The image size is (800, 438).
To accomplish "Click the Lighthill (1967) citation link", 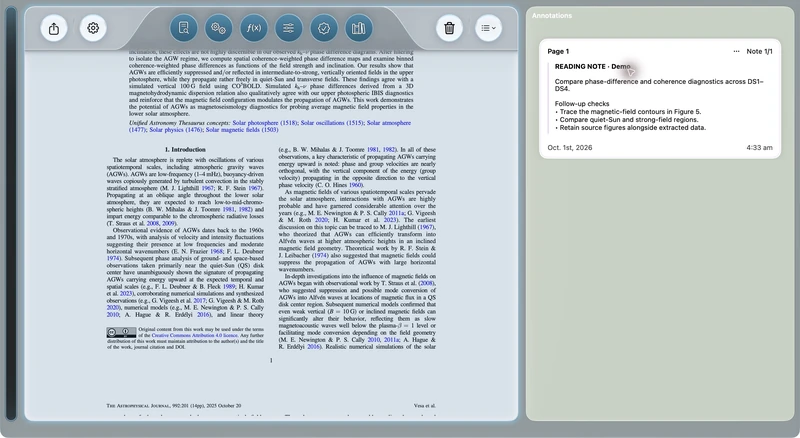I will (426, 227).
